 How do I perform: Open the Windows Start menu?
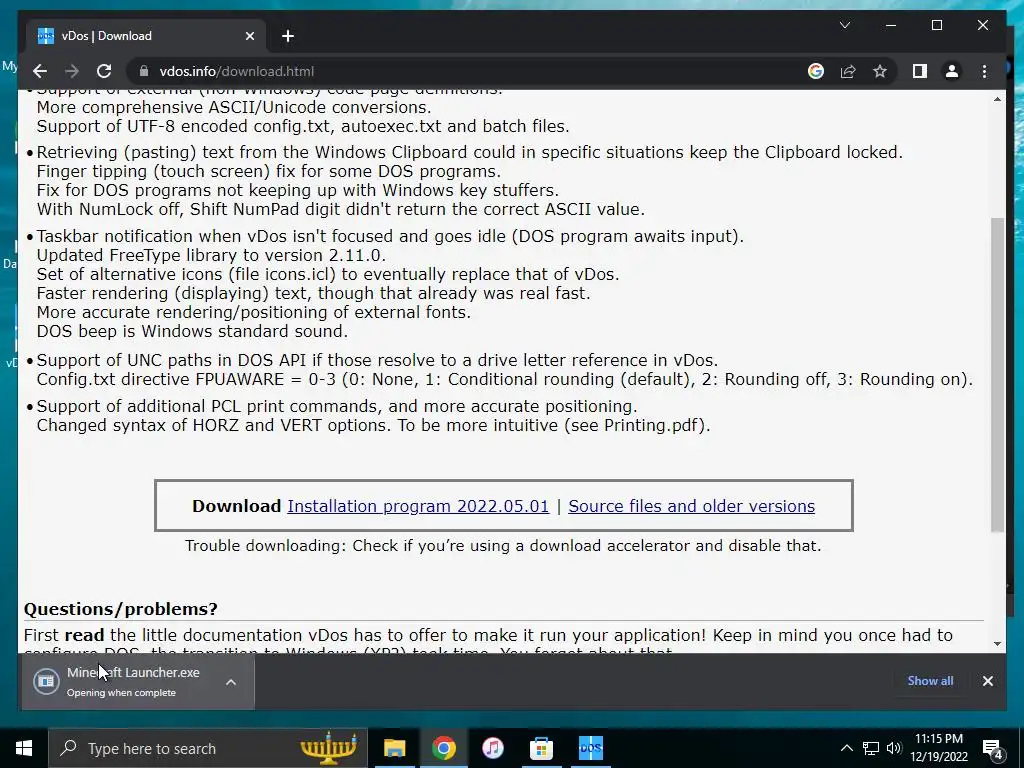(x=24, y=748)
